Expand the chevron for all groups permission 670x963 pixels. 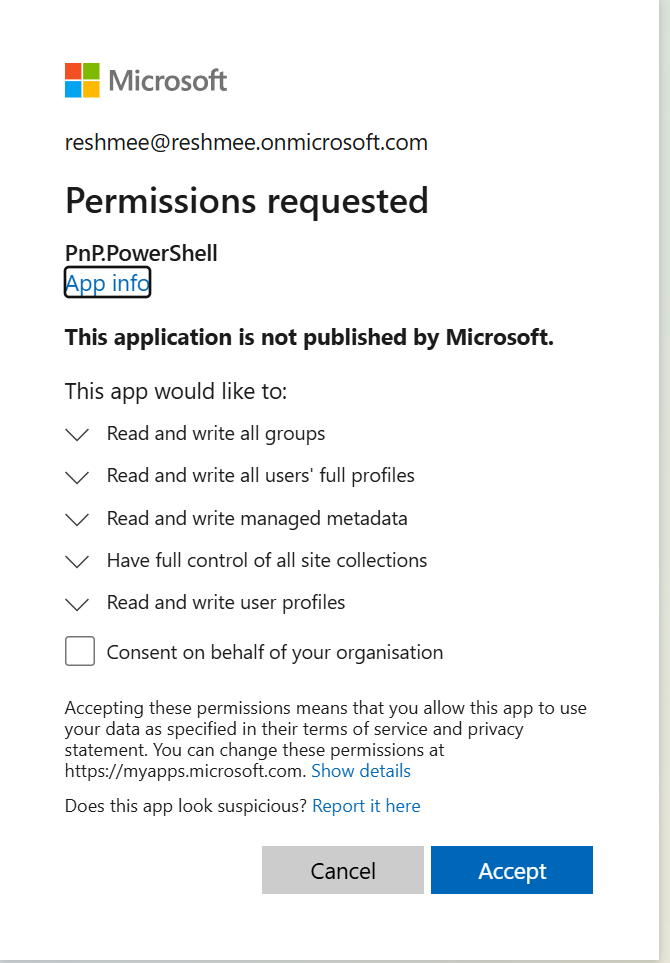tap(77, 434)
